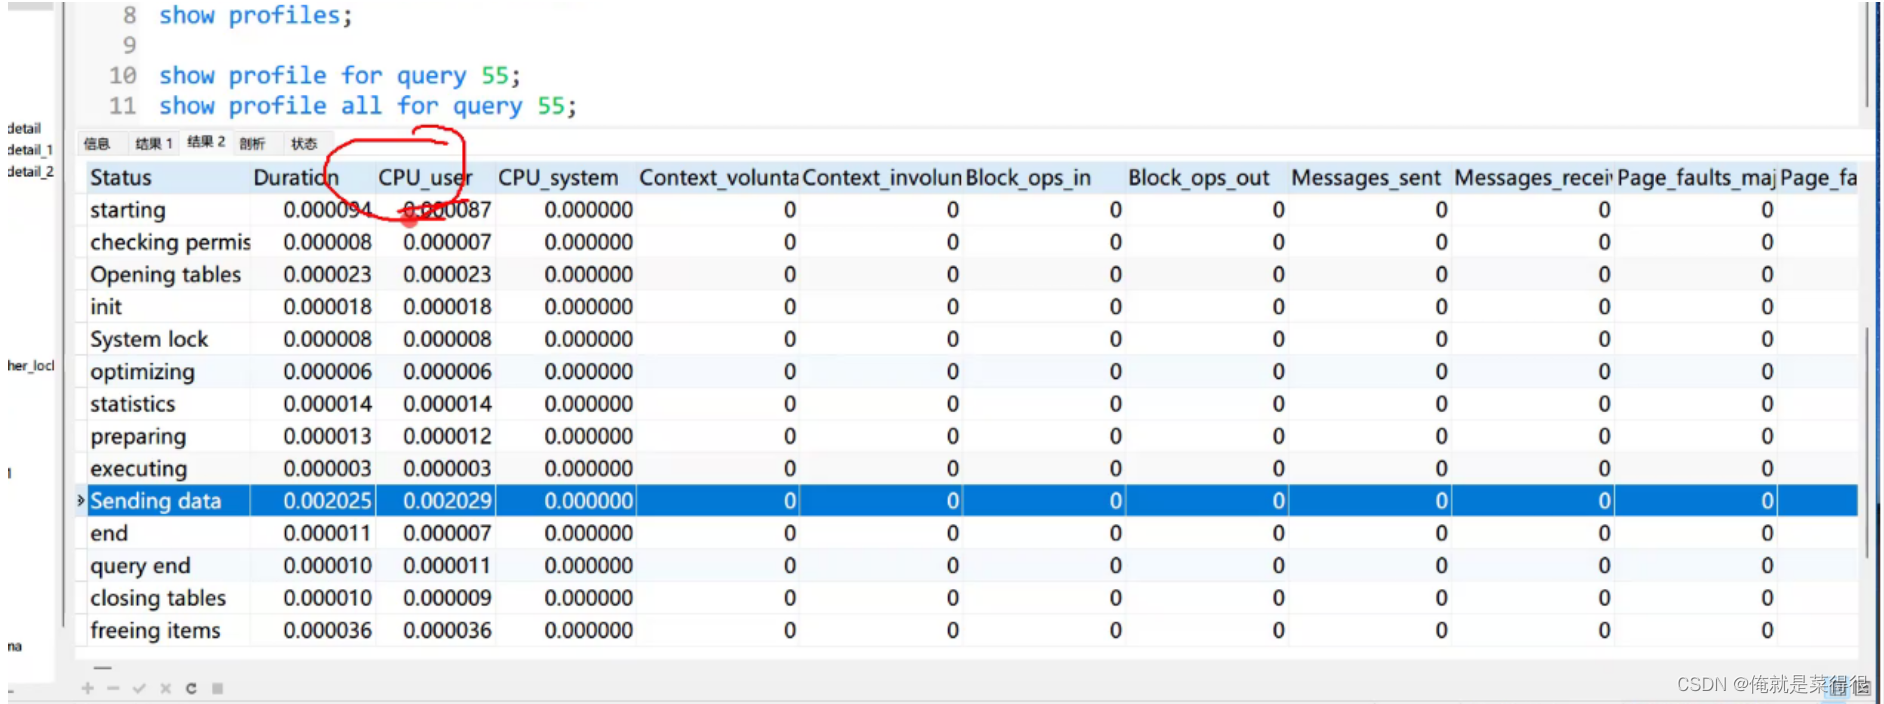Sort by the Duration column header

[x=312, y=178]
